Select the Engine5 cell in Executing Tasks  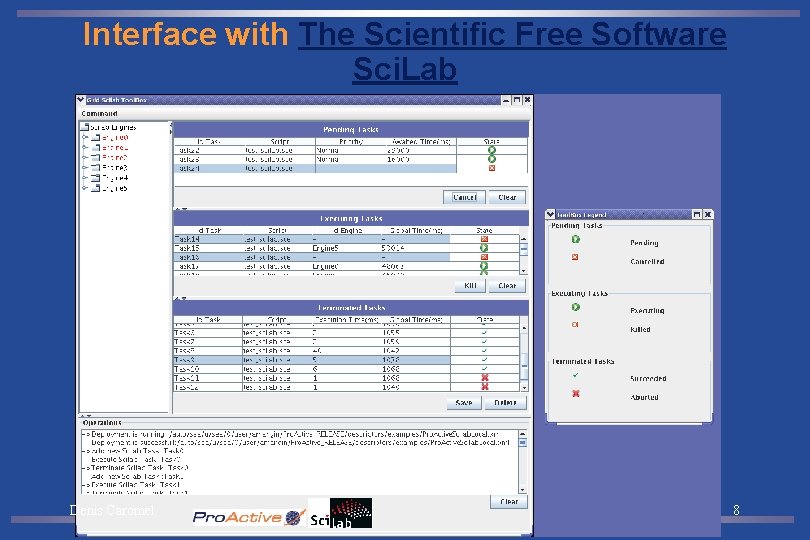[346, 248]
